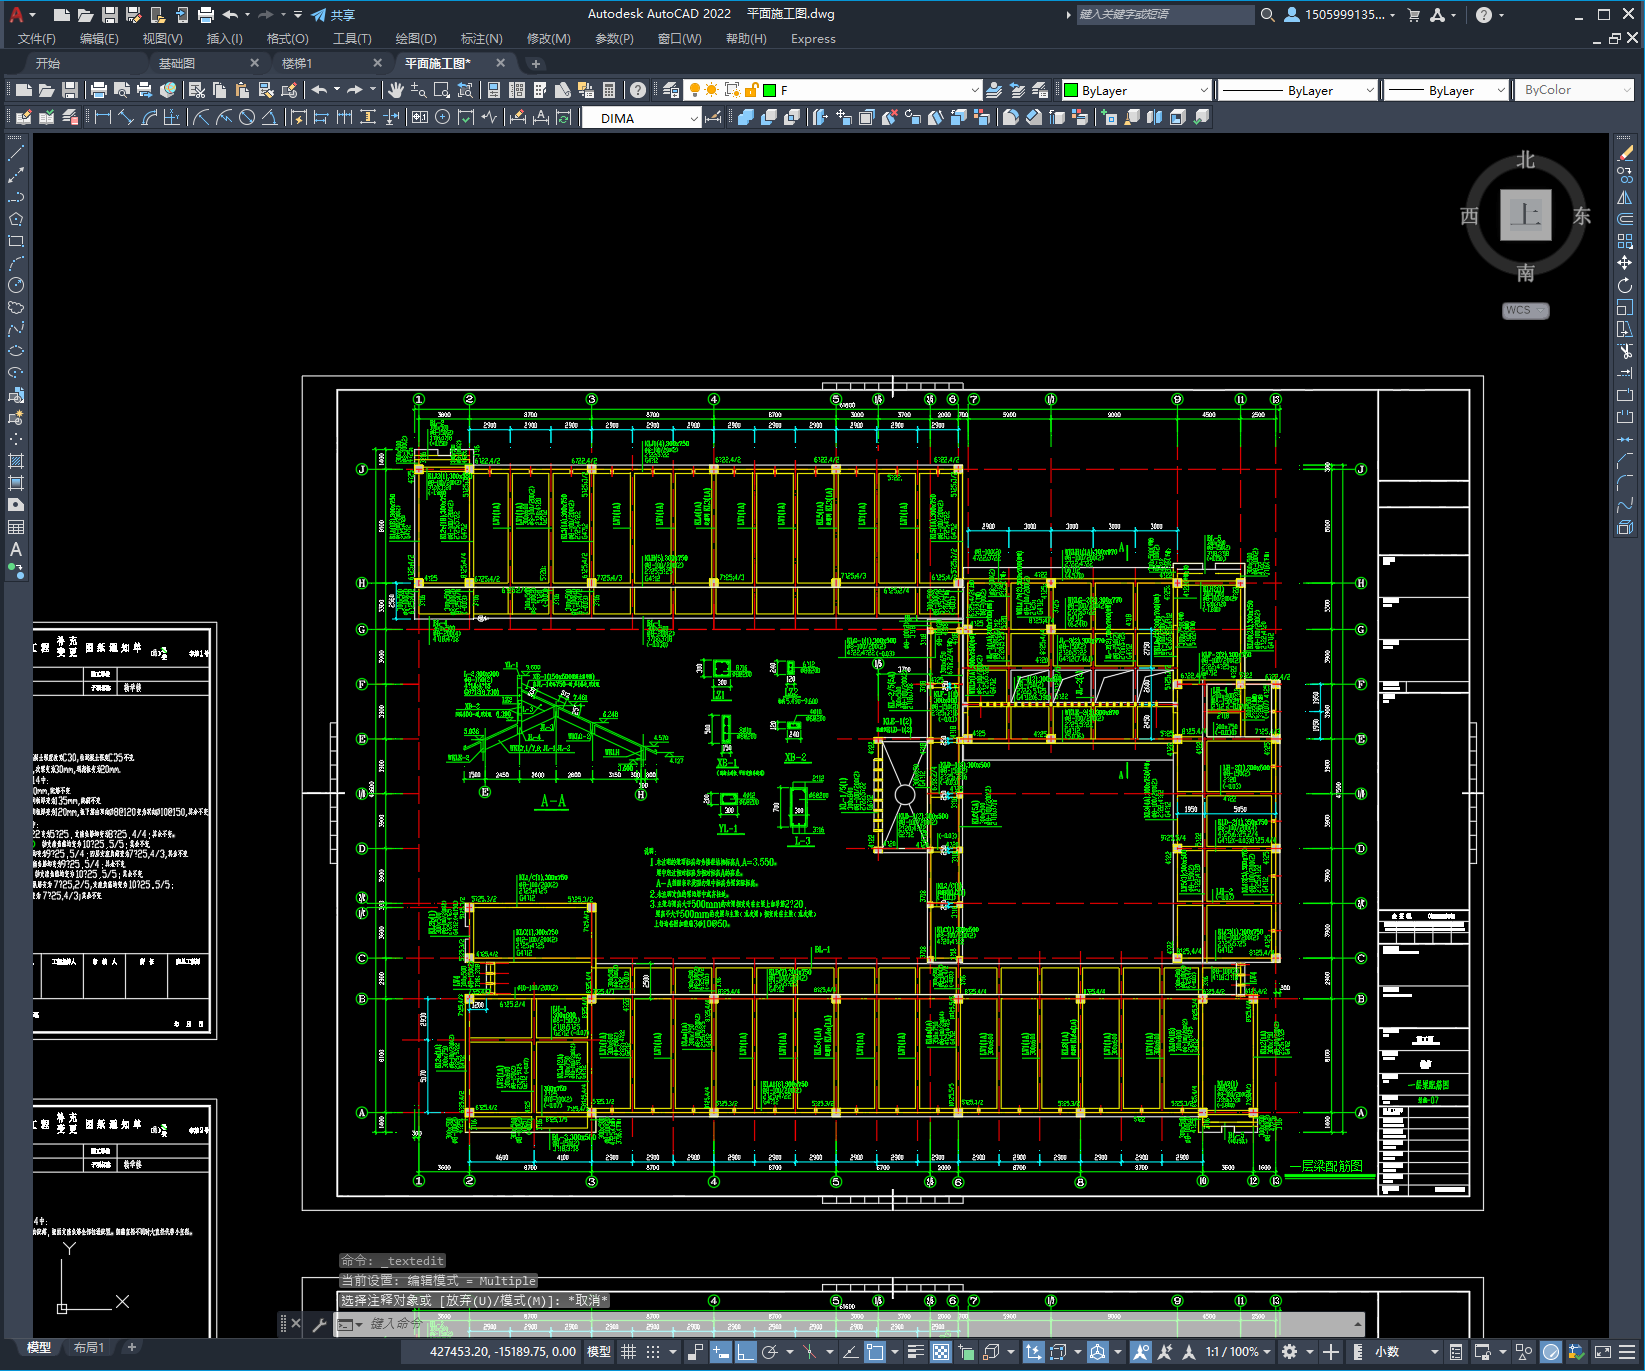This screenshot has height=1371, width=1645.
Task: Open the 绘图(D) menu
Action: tap(416, 39)
